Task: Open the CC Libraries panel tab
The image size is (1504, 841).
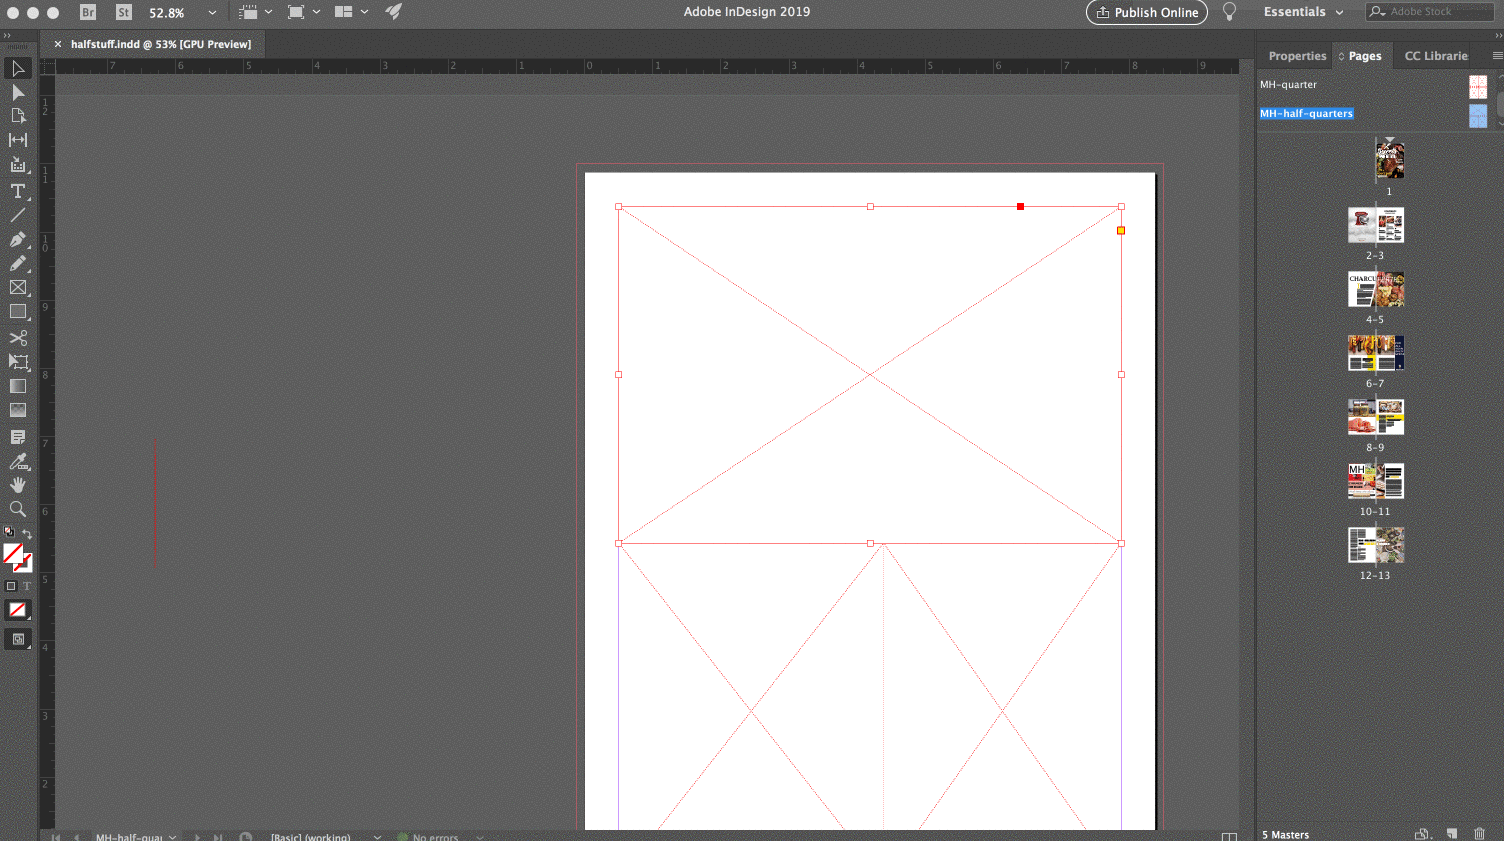Action: 1436,56
